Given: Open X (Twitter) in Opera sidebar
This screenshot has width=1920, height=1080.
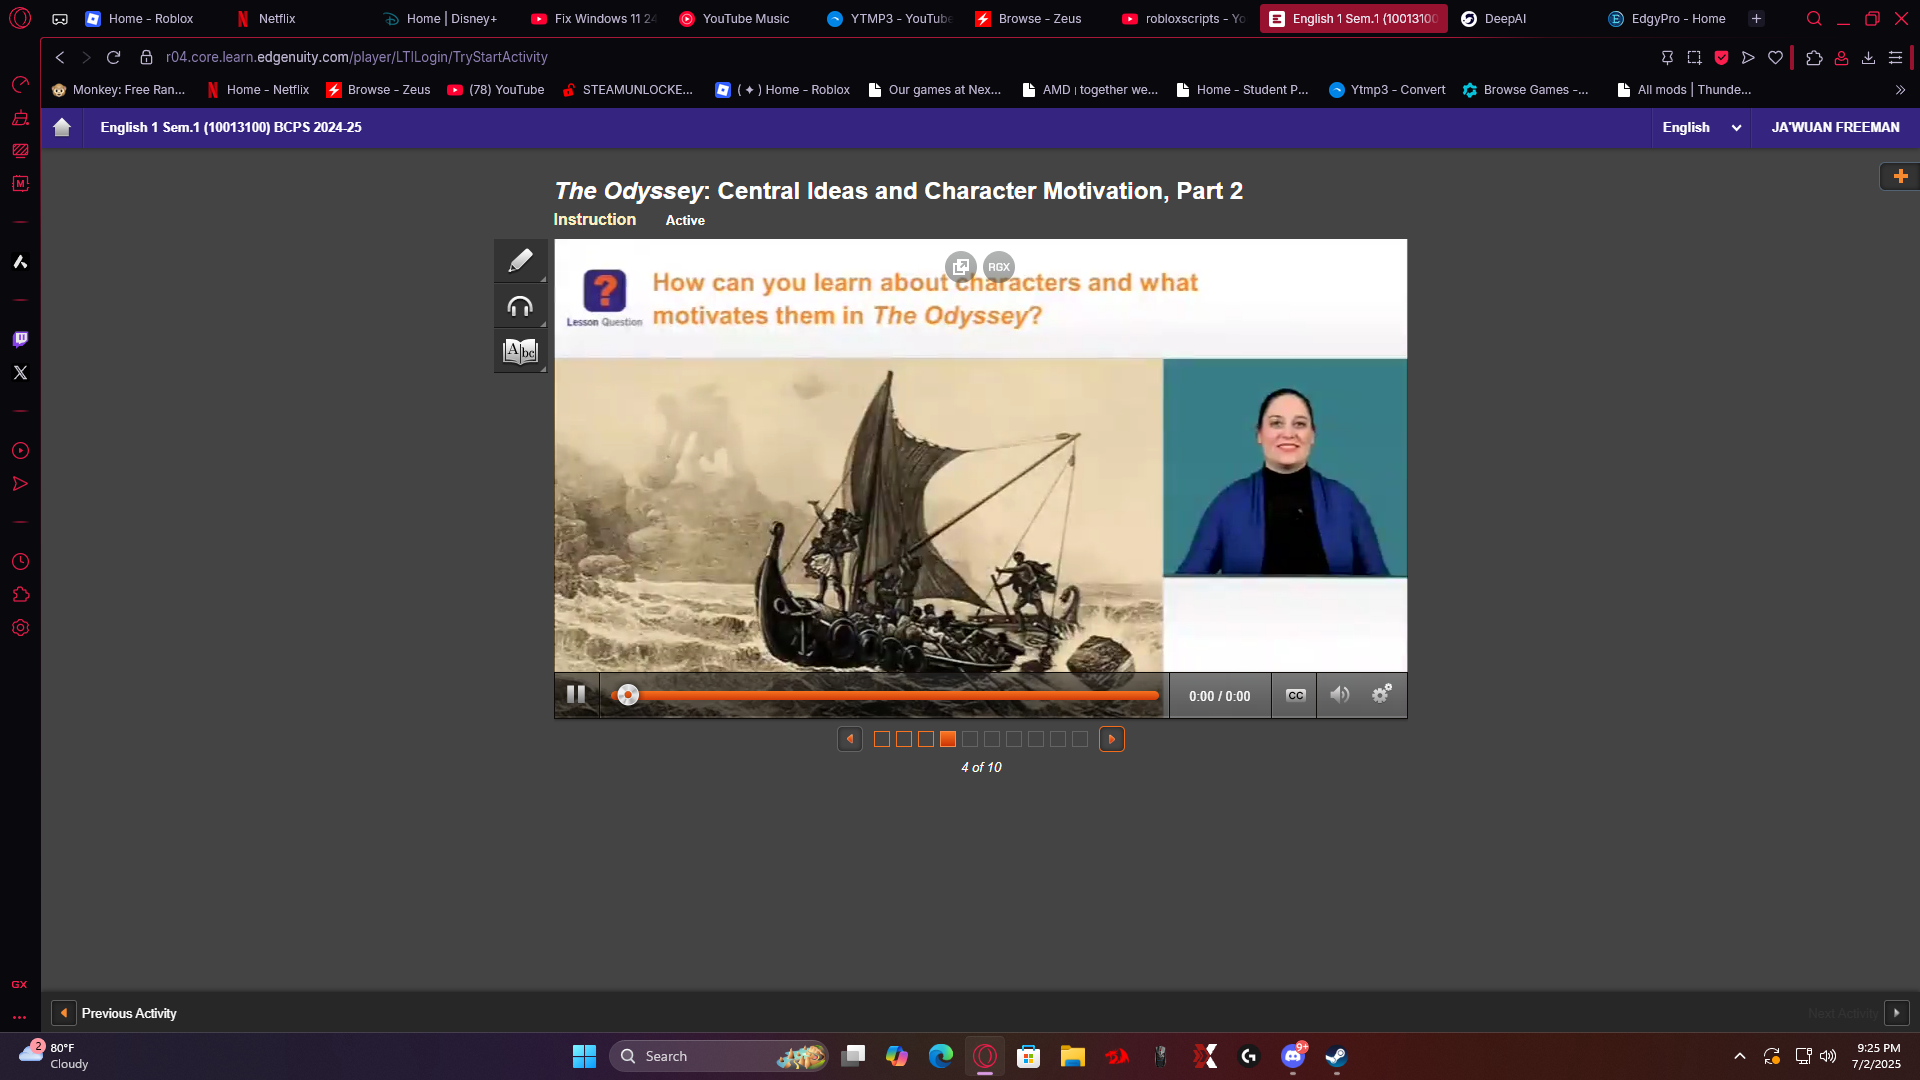Looking at the screenshot, I should [20, 372].
